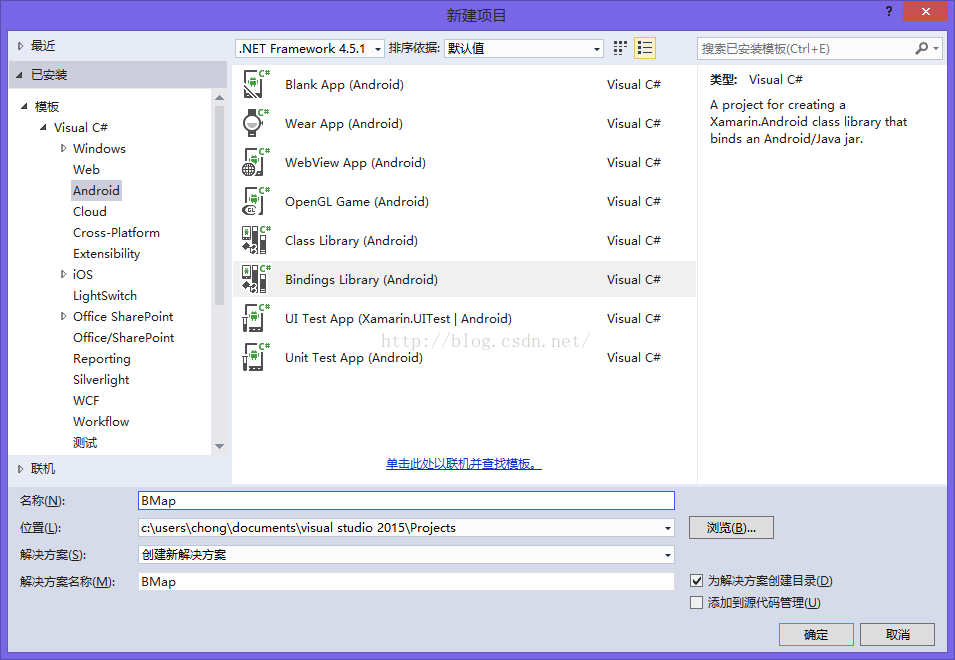Click the 浏览(B)... browse button
This screenshot has height=660, width=955.
(731, 528)
